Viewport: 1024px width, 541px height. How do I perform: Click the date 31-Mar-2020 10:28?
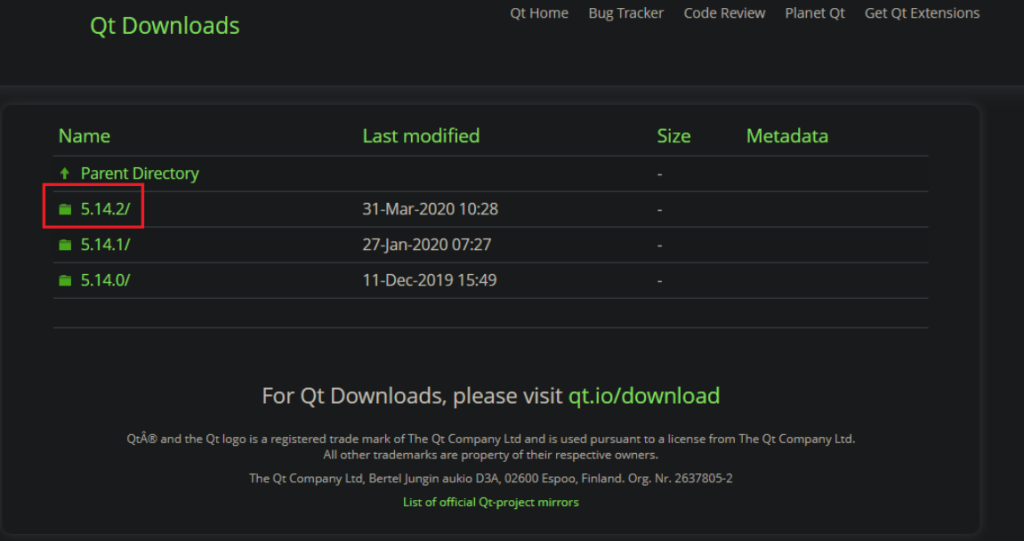coord(430,209)
